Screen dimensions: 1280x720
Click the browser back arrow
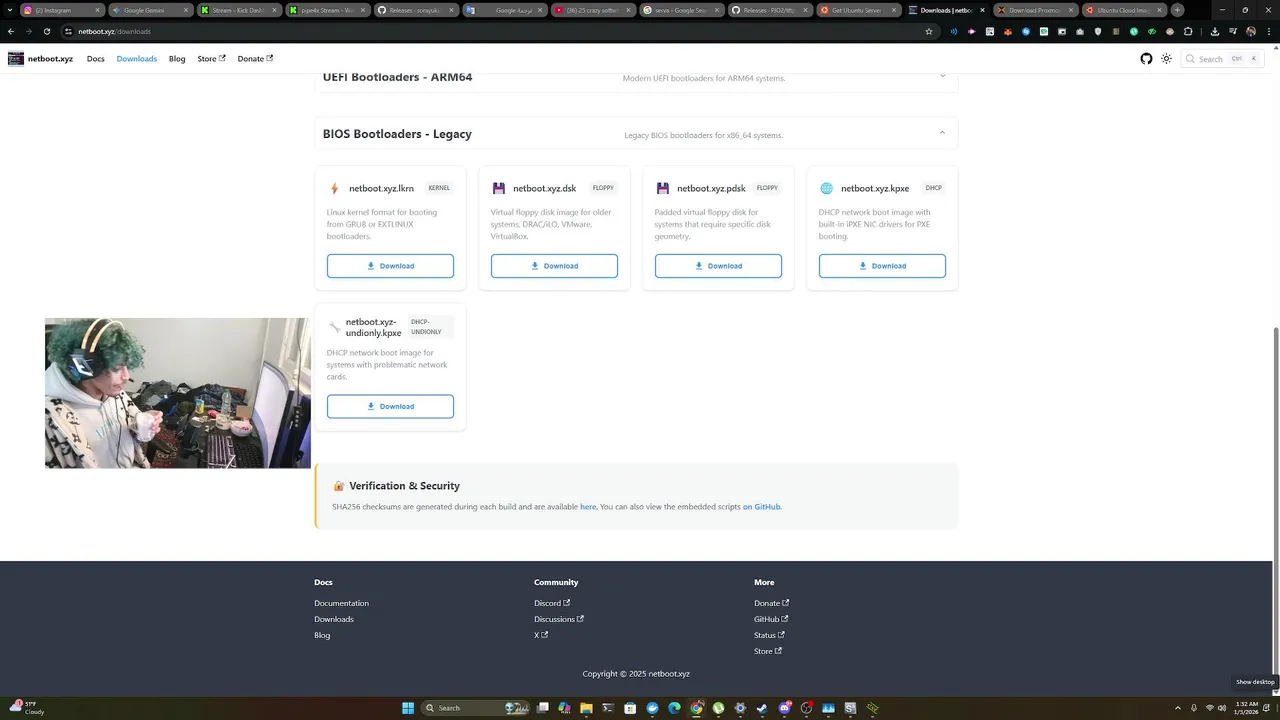click(x=11, y=31)
